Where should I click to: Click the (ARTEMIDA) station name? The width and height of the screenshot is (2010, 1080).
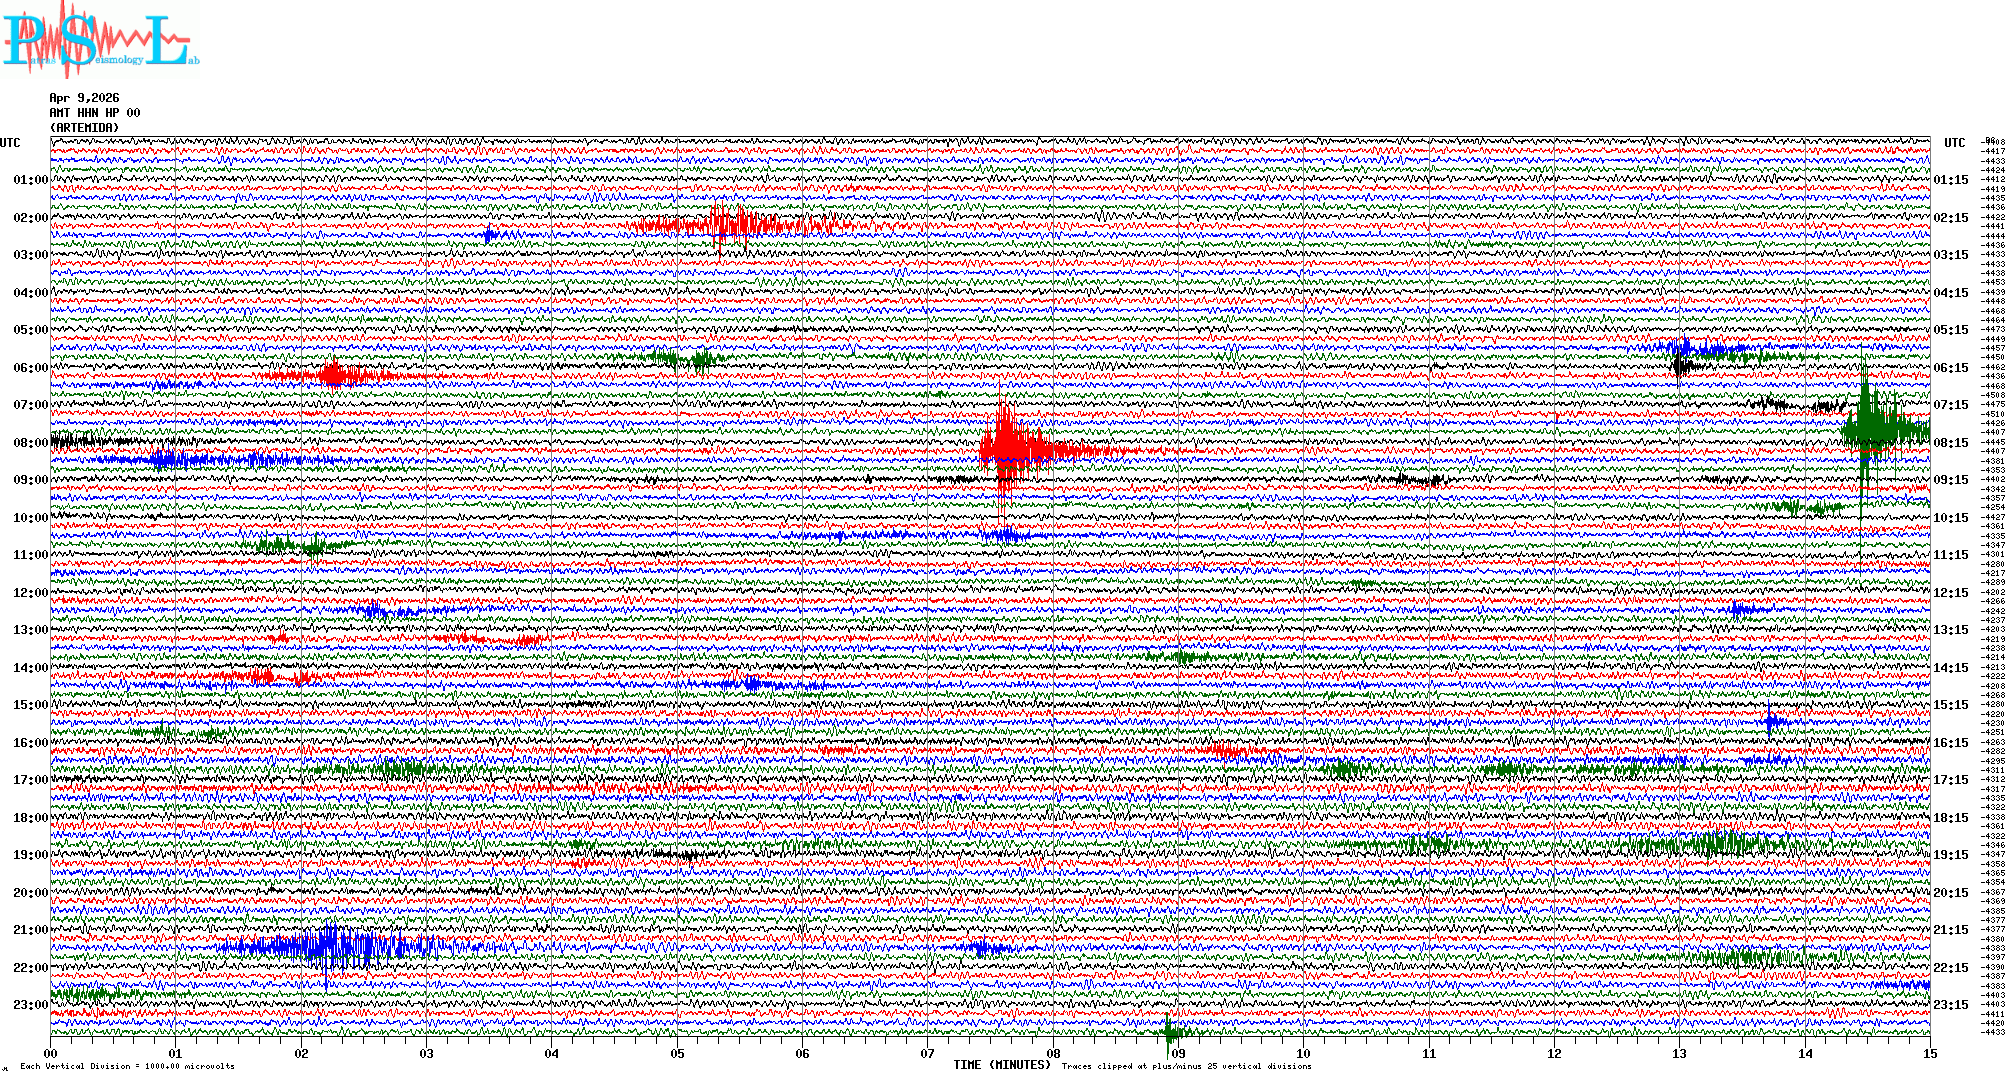tap(84, 128)
